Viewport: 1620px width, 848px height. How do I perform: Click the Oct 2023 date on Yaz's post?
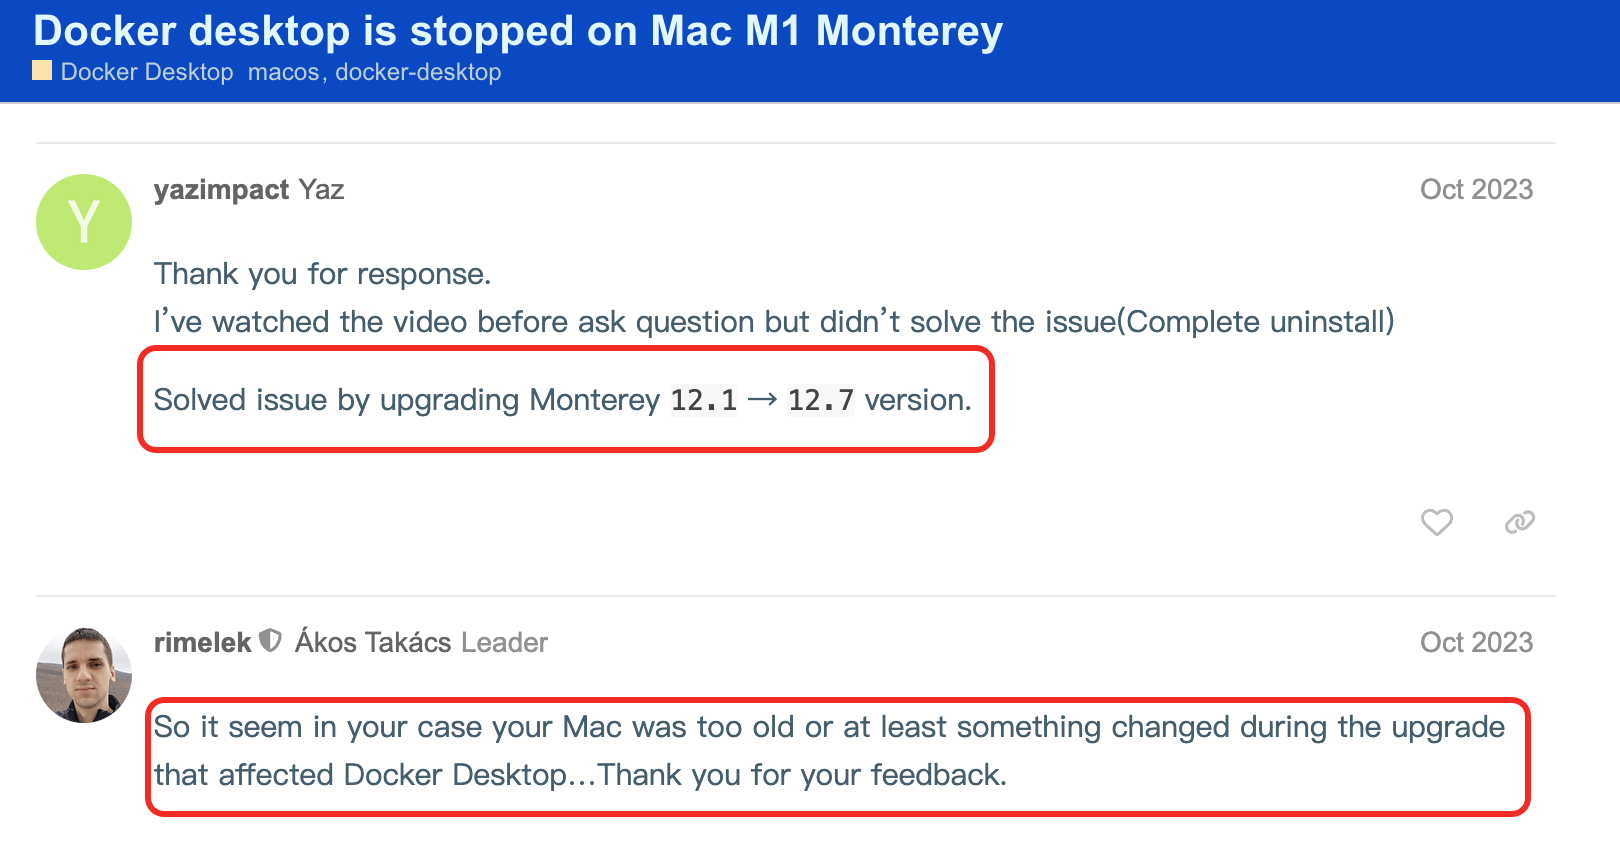[x=1476, y=190]
